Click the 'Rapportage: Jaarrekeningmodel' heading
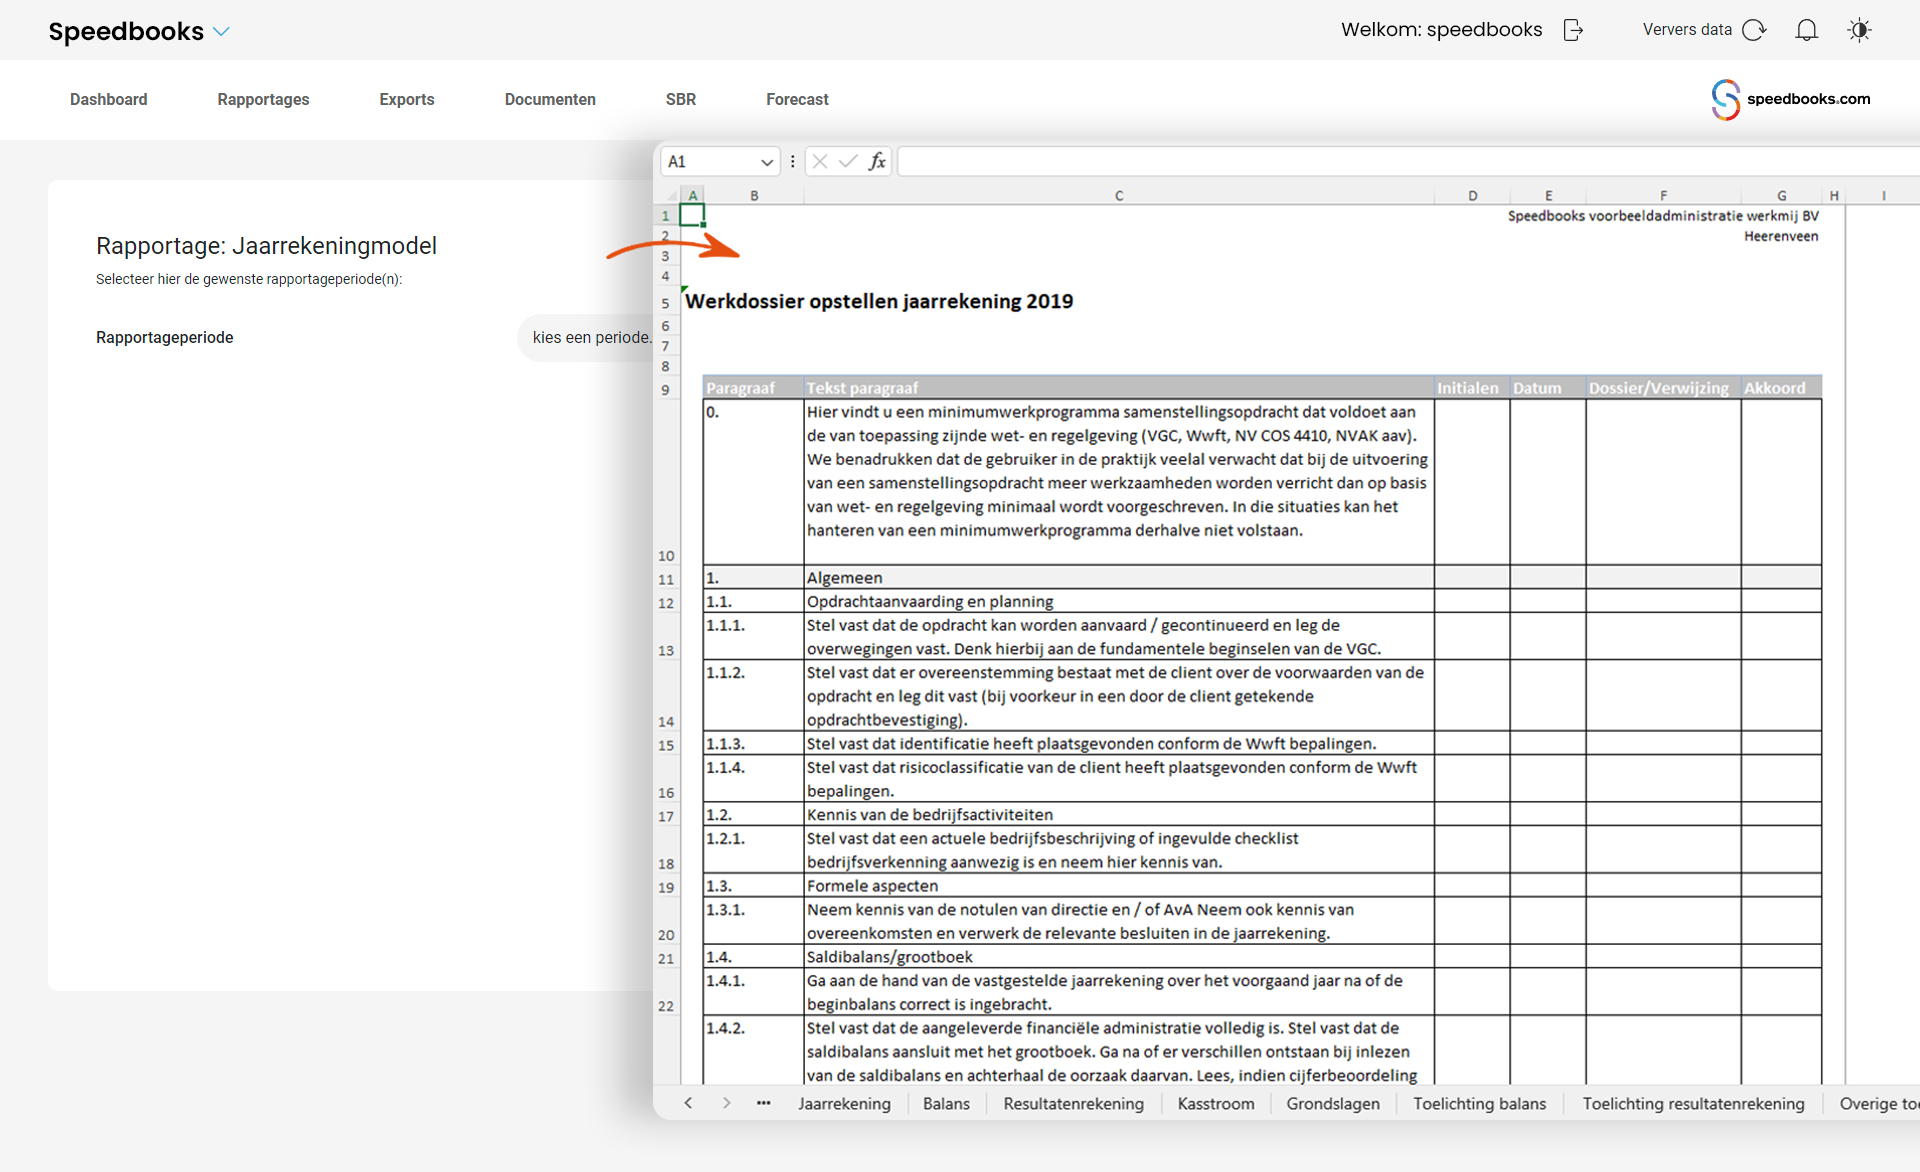The width and height of the screenshot is (1920, 1172). click(266, 246)
